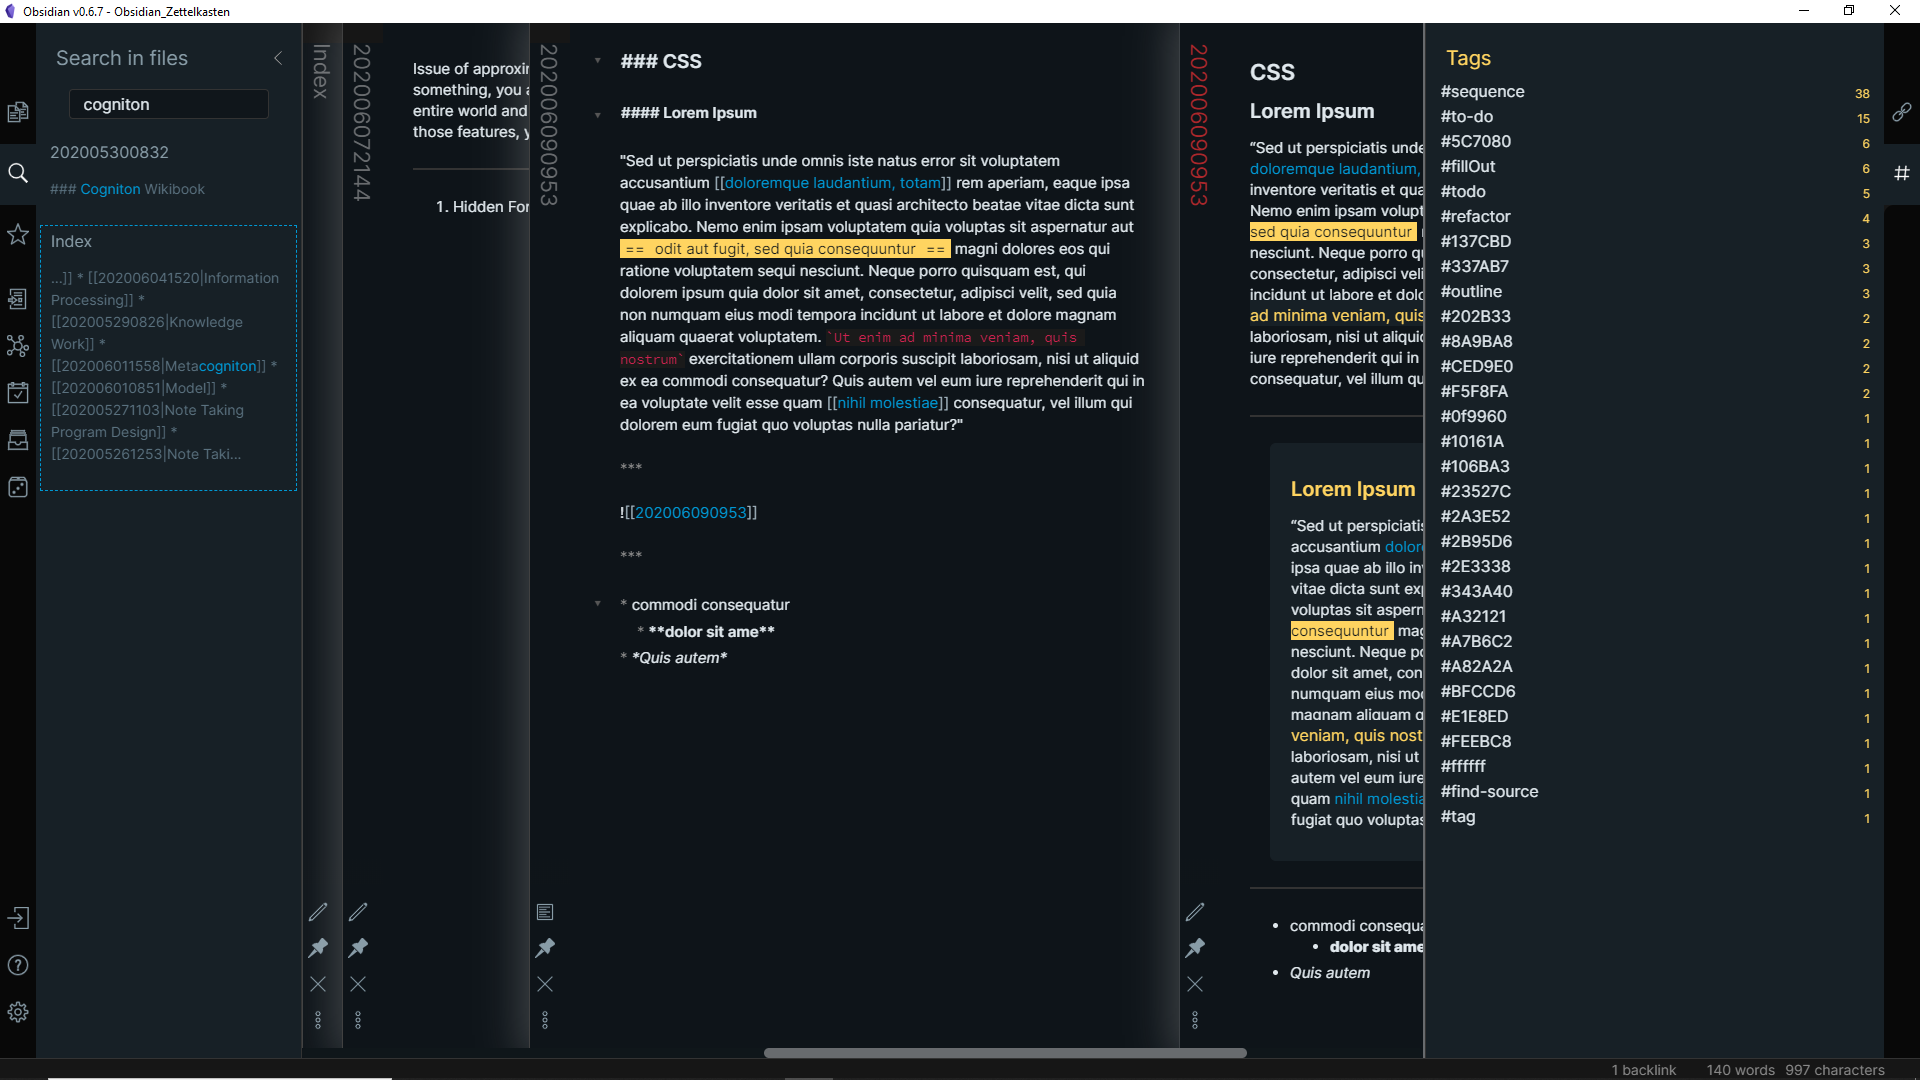
Task: Click the 202006090953 embed link
Action: (690, 513)
